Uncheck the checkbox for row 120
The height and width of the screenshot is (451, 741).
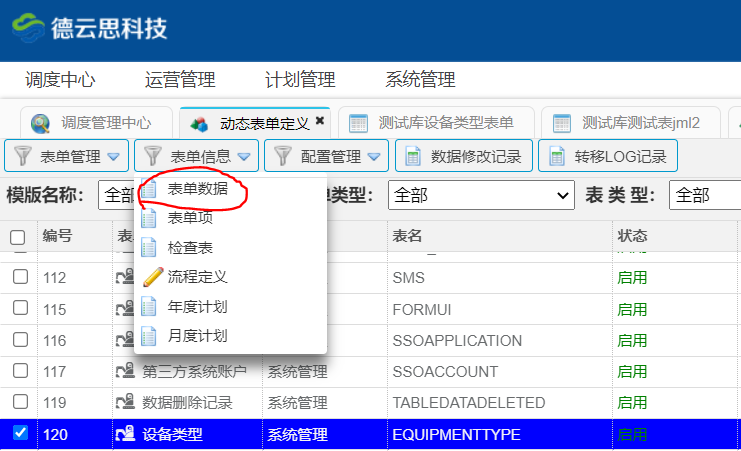point(18,434)
